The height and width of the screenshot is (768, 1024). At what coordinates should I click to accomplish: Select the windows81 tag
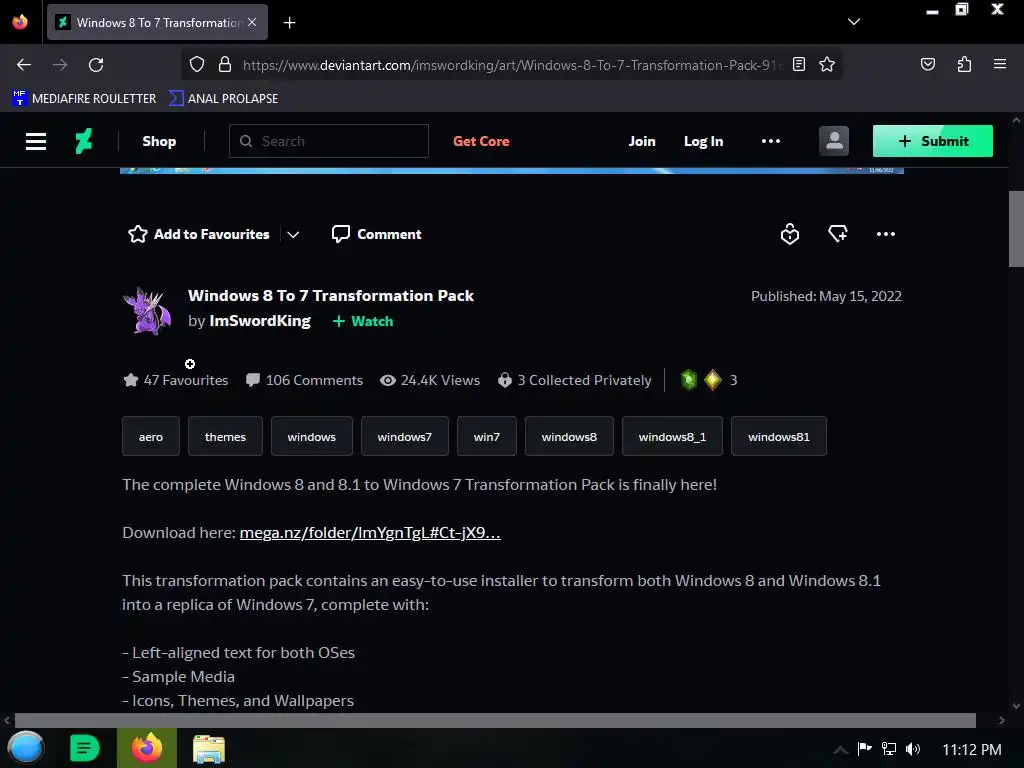pos(779,436)
